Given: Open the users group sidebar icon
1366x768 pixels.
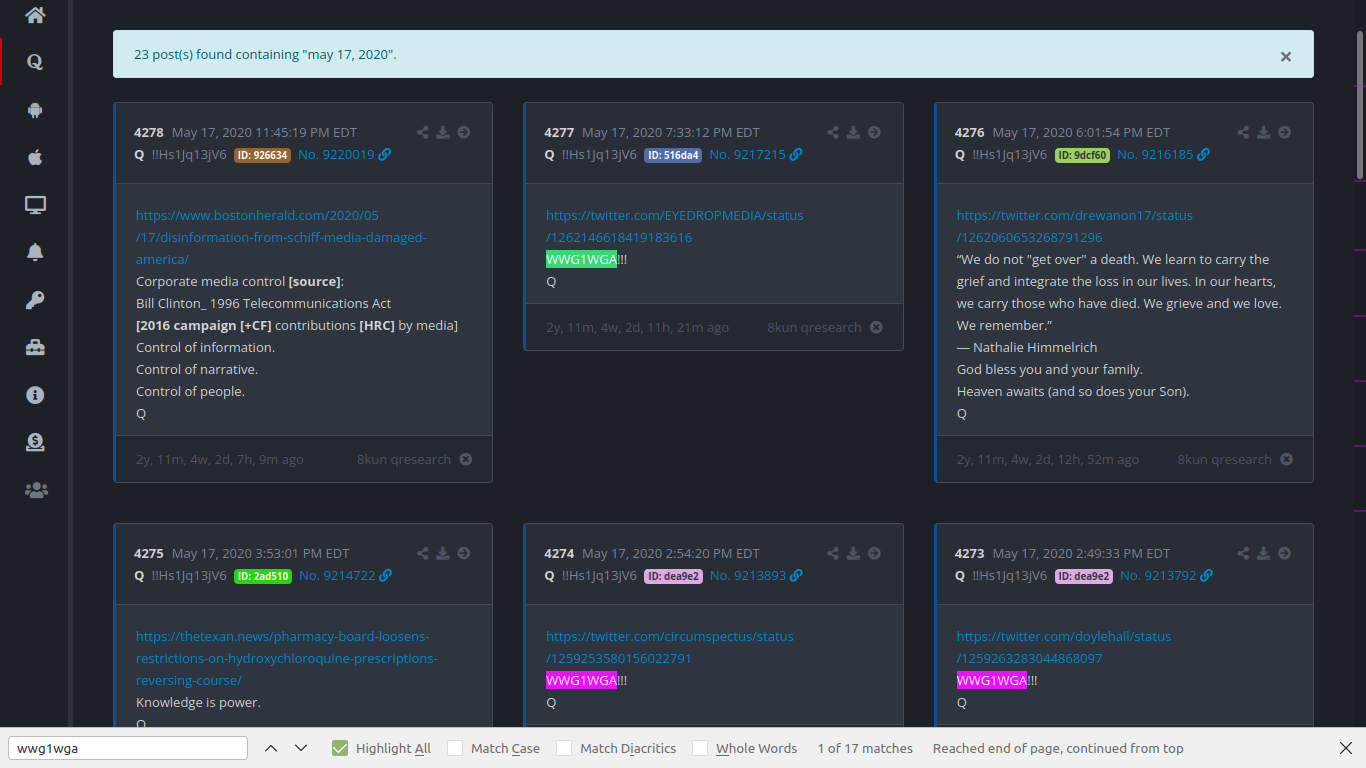Looking at the screenshot, I should click(x=35, y=490).
